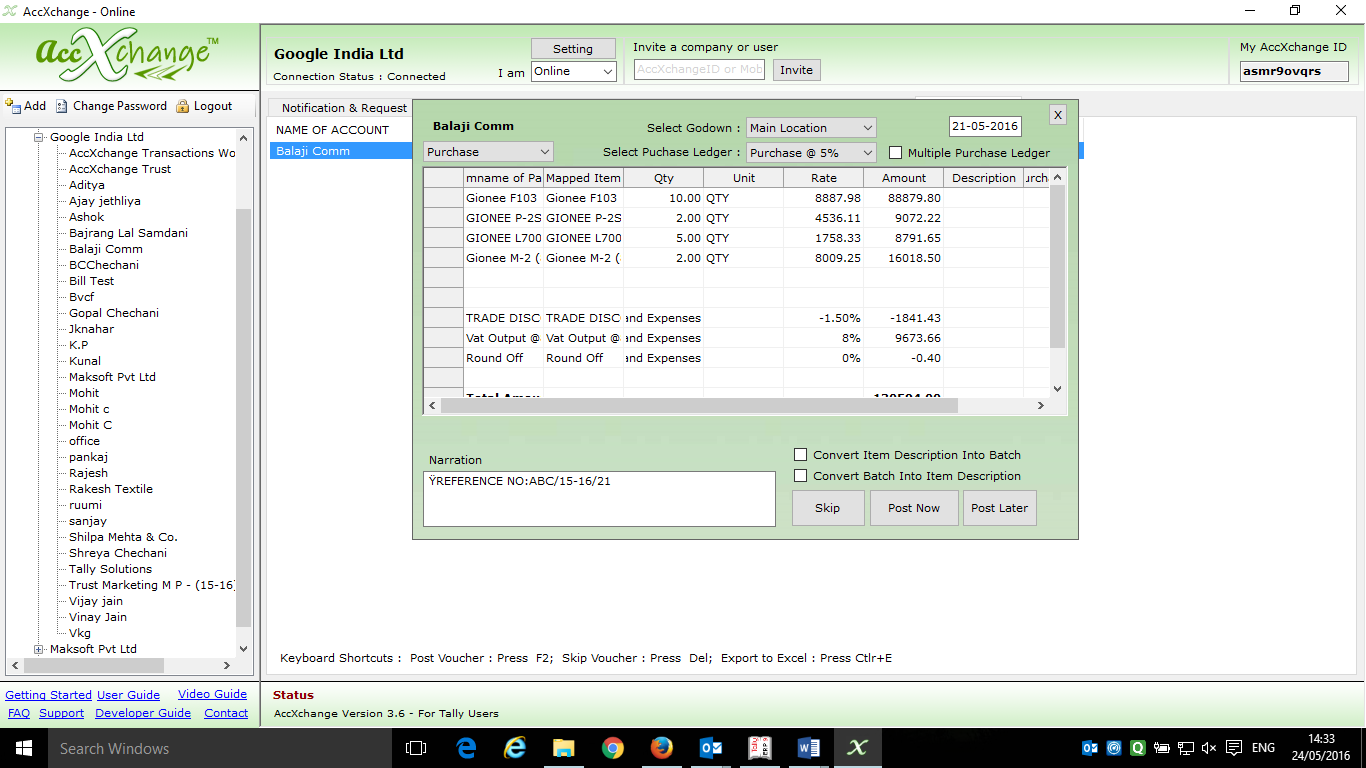Click the Qty column header
Image resolution: width=1366 pixels, height=768 pixels.
coord(664,178)
